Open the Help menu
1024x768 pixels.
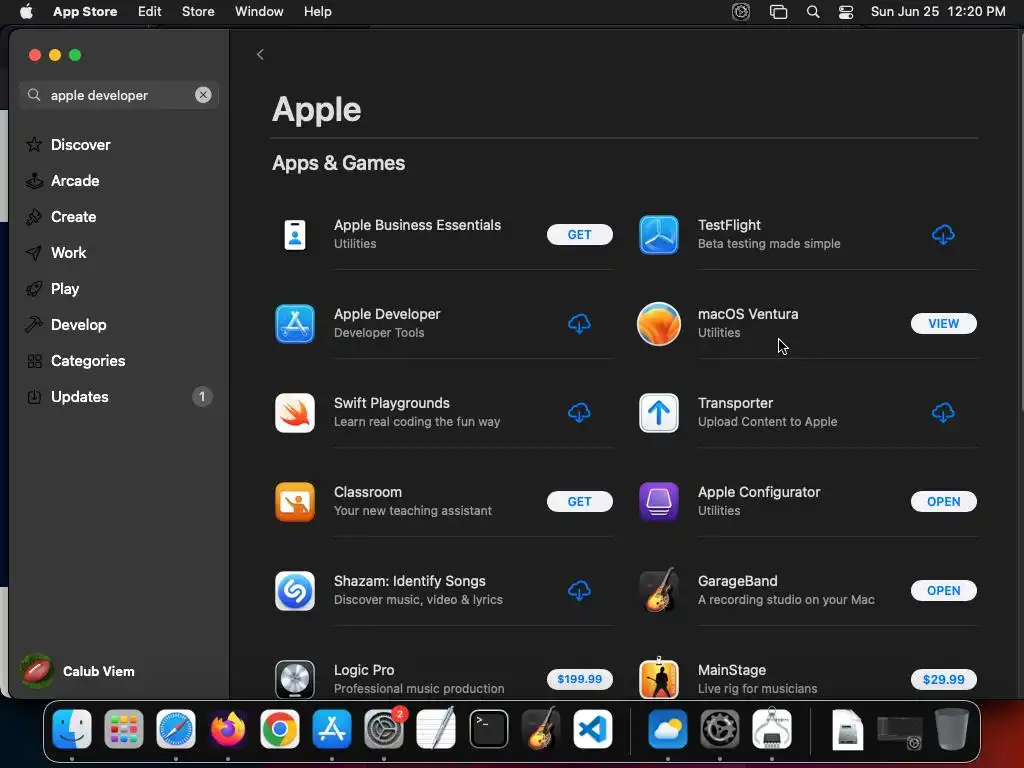point(317,12)
